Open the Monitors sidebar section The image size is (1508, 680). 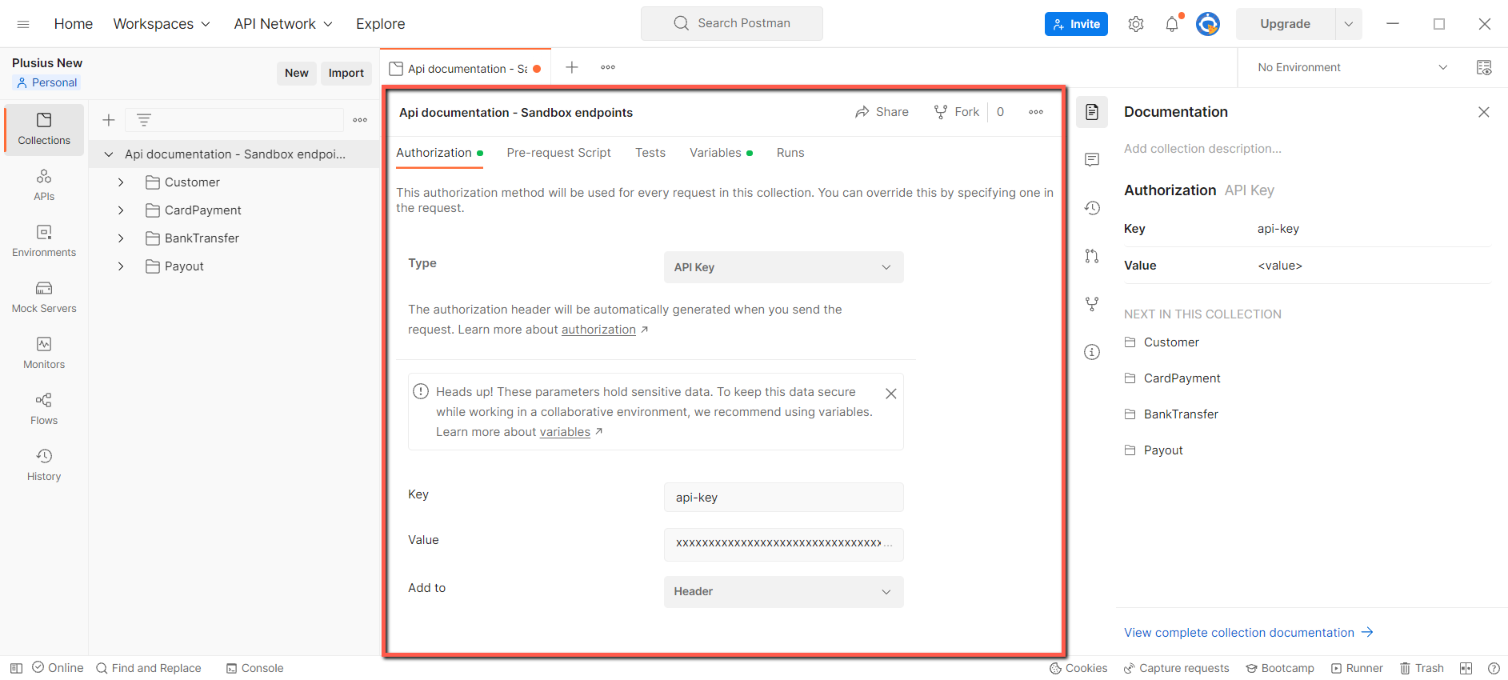(44, 353)
